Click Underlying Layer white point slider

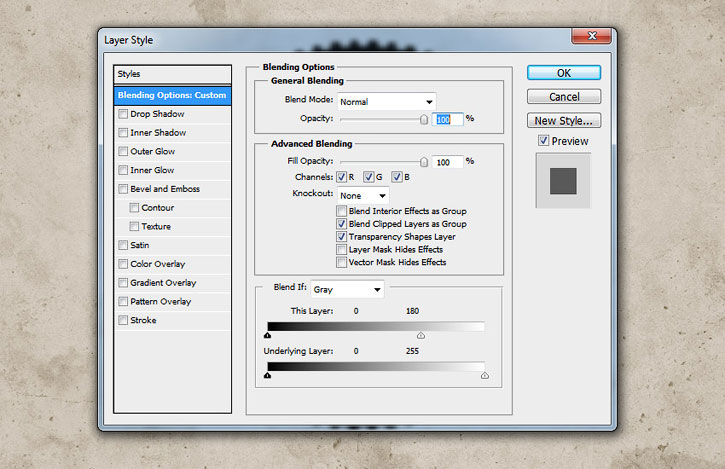(485, 375)
